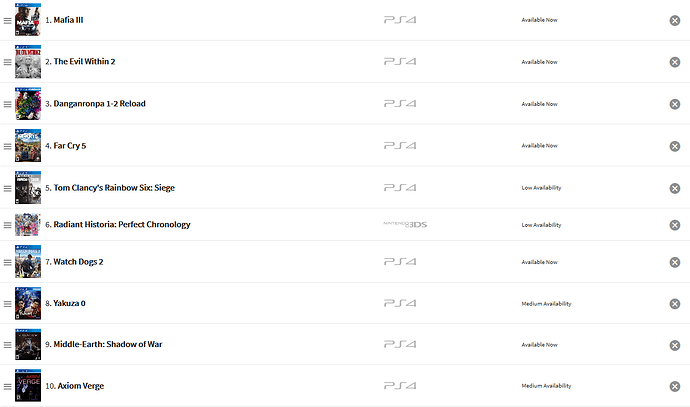Delete Far Cry 5 using X icon
This screenshot has height=407, width=690.
pyautogui.click(x=675, y=146)
